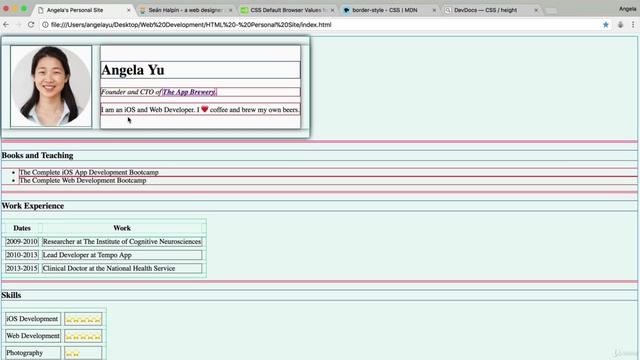640x360 pixels.
Task: Click the iOS Development skill cell
Action: (33, 319)
